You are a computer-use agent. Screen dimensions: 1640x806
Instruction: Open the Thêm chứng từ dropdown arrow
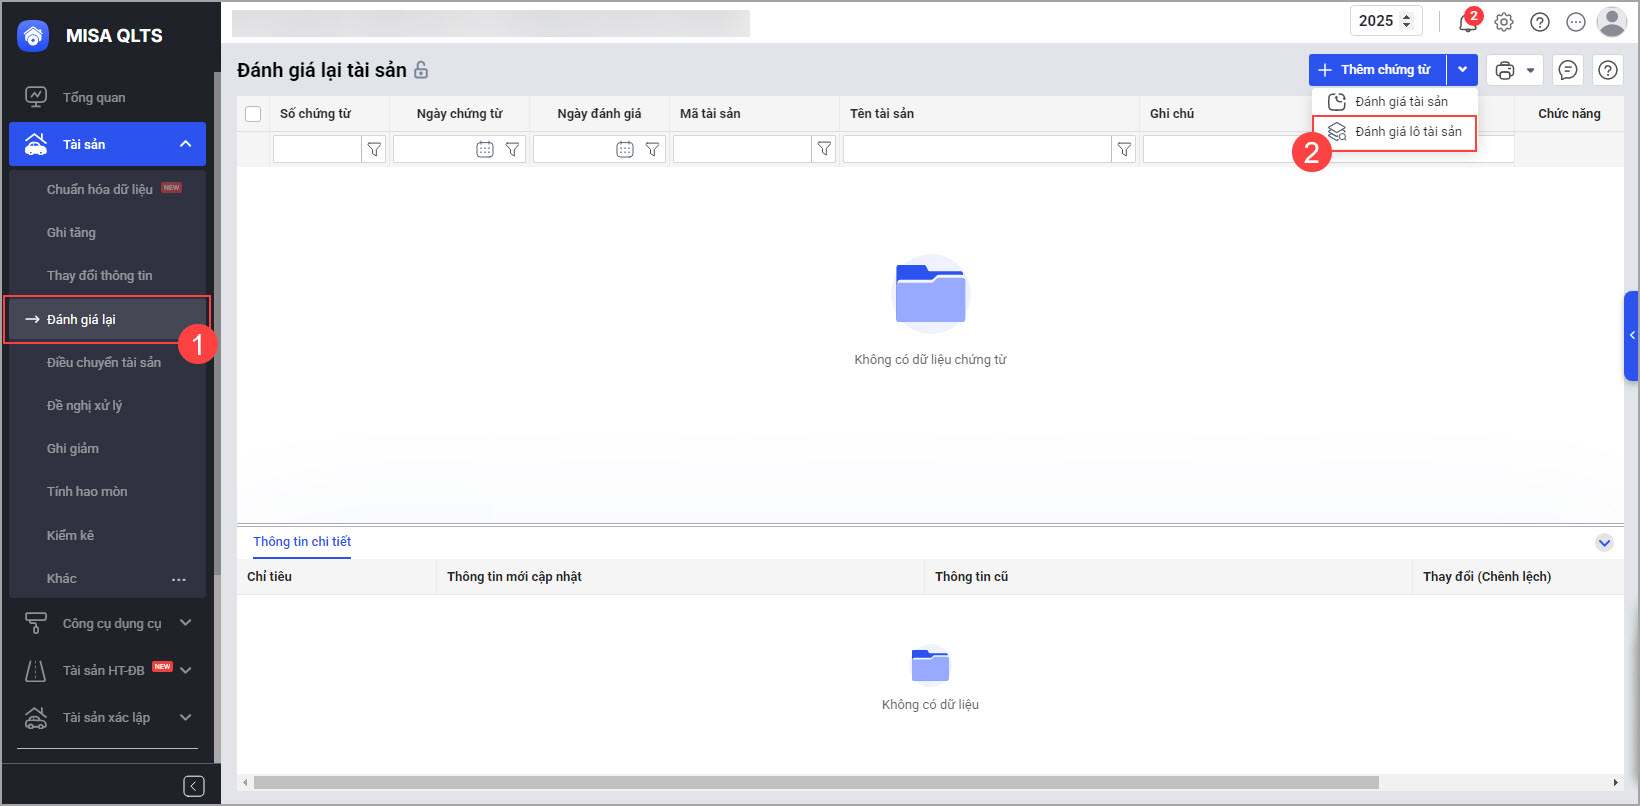tap(1462, 70)
